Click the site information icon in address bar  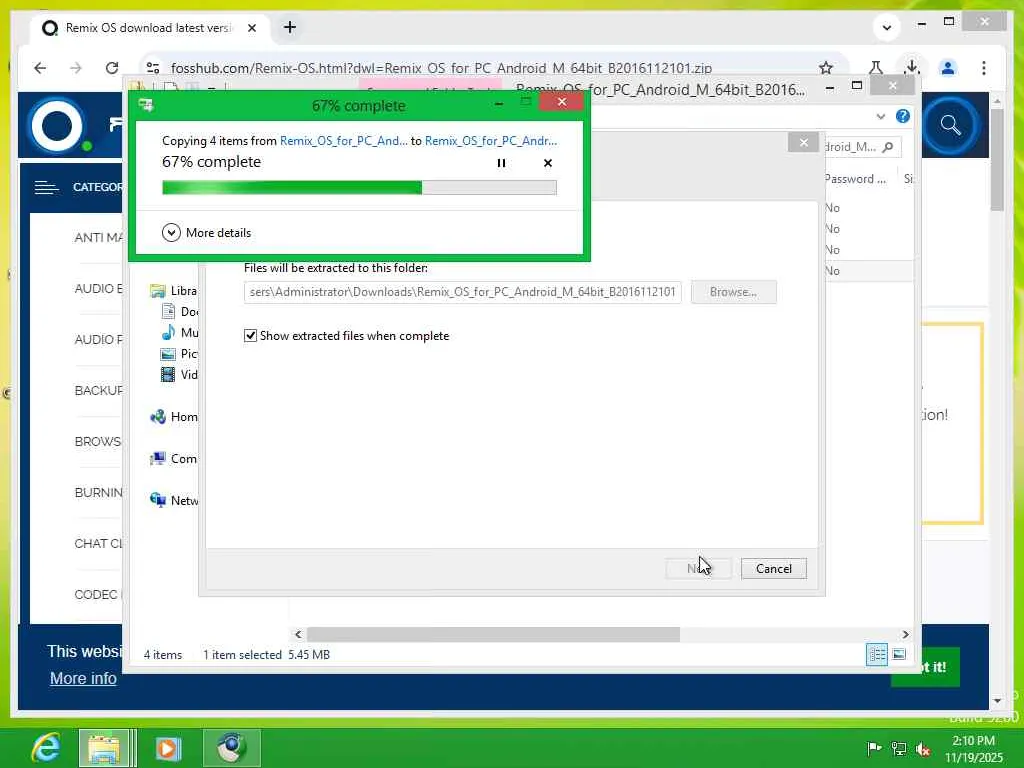153,68
